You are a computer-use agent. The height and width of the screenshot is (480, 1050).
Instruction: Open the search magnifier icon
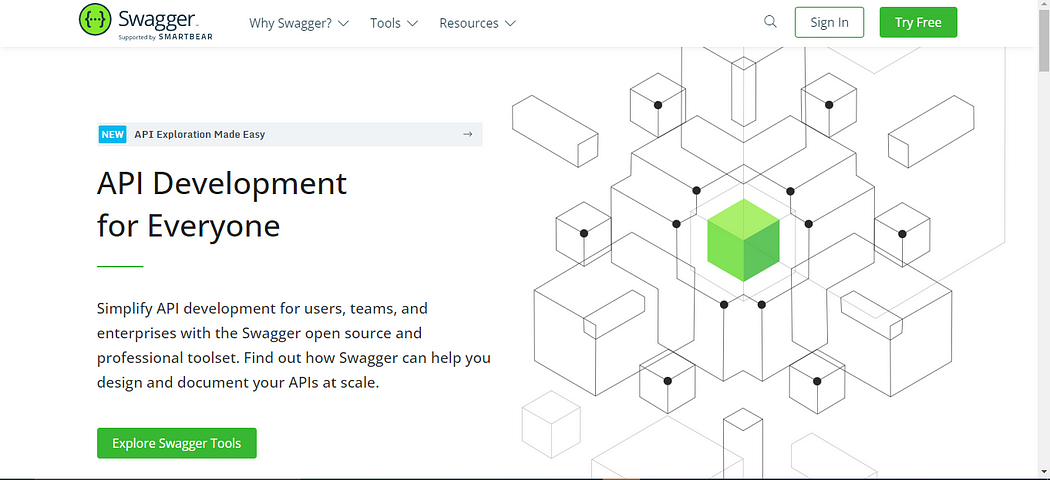(x=770, y=21)
